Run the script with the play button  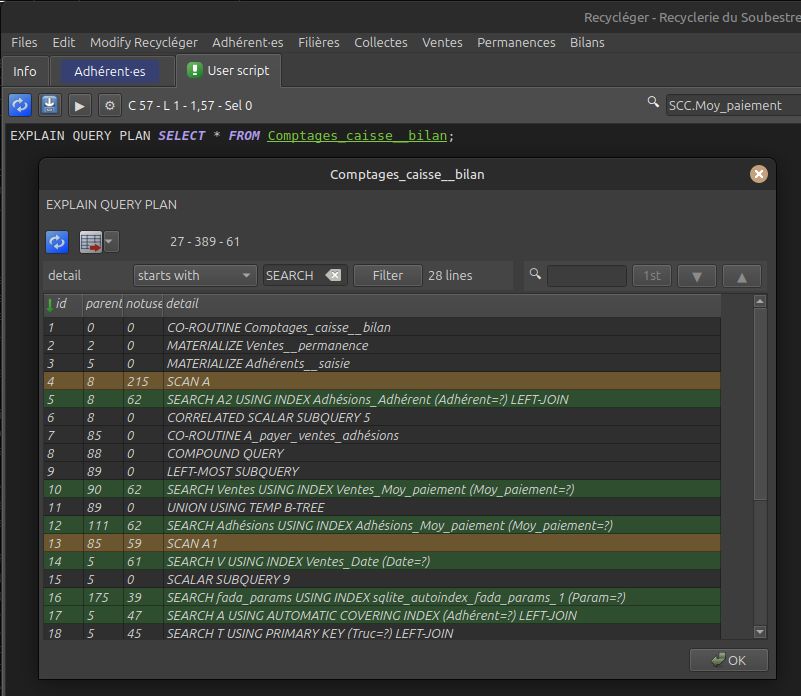click(79, 106)
